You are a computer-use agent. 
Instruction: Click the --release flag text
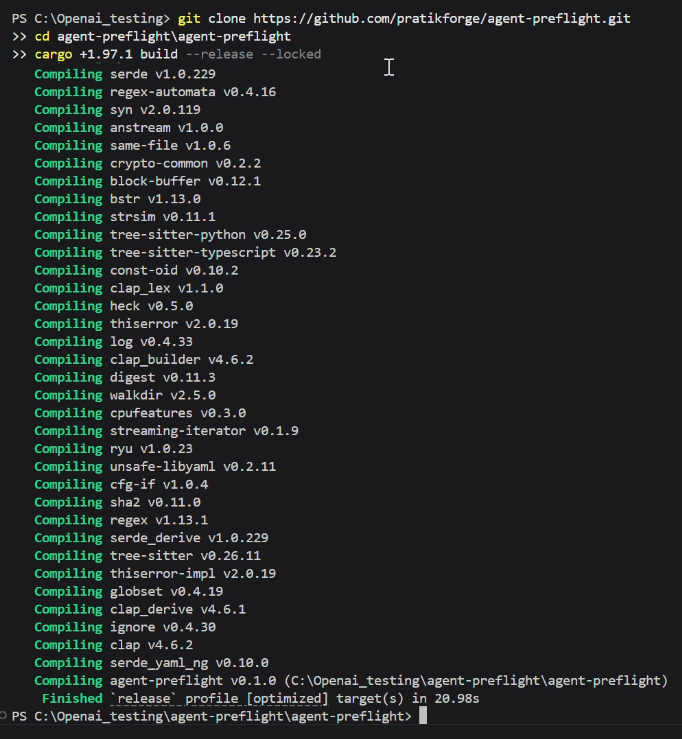tap(219, 54)
